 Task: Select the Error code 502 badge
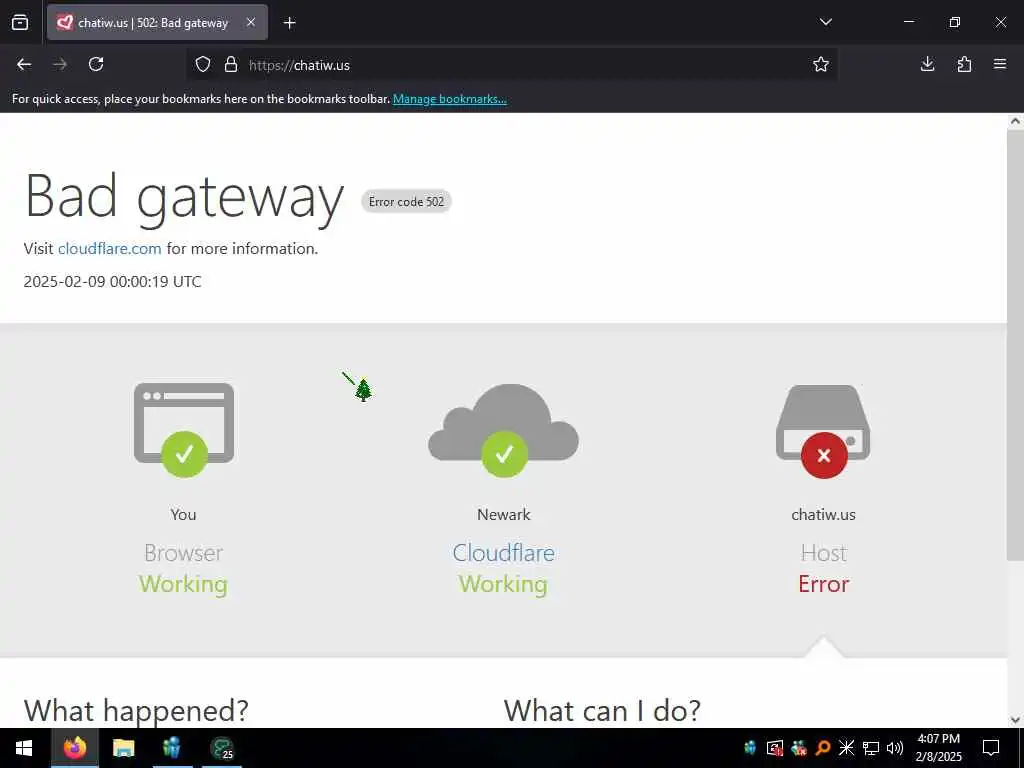tap(406, 202)
